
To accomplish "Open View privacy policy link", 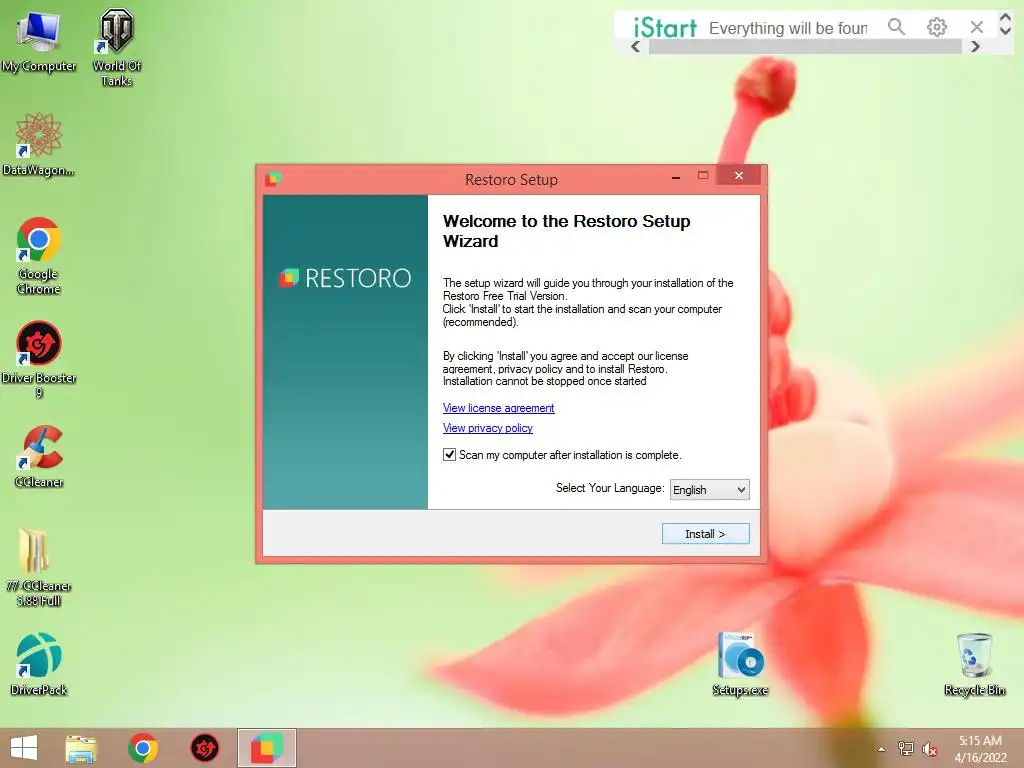I will 488,428.
